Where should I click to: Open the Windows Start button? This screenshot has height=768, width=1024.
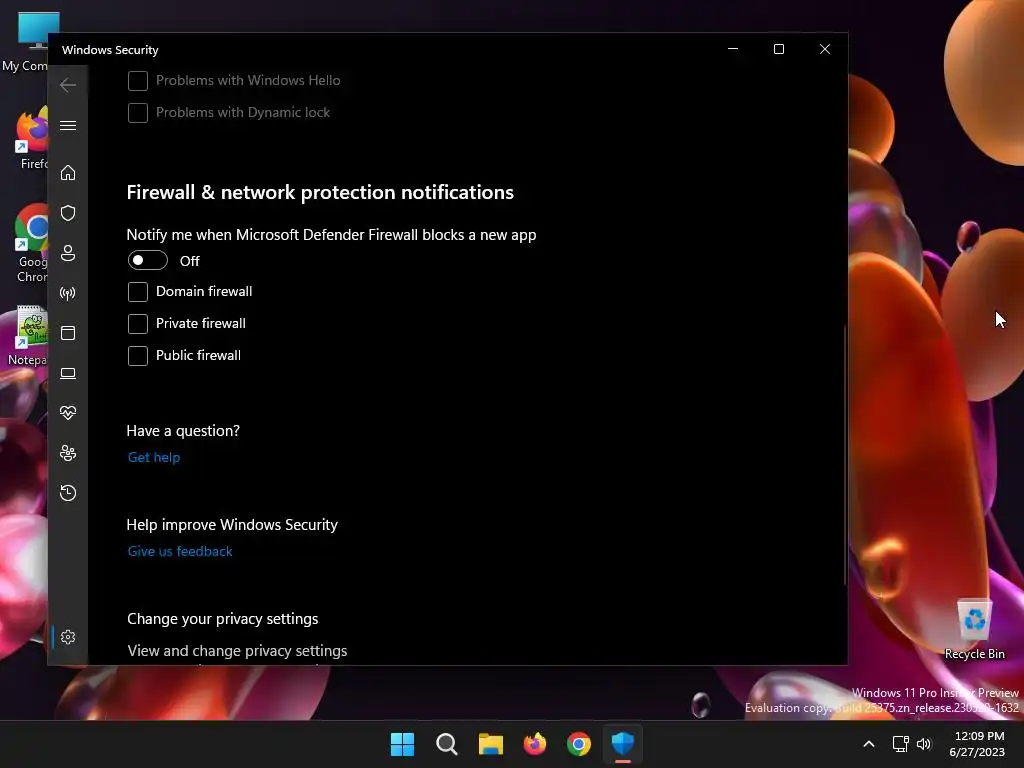pyautogui.click(x=402, y=744)
